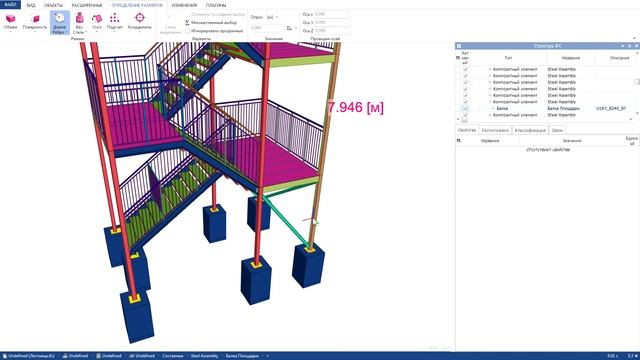
Task: Click the units icon beside the value field
Action: point(289,28)
